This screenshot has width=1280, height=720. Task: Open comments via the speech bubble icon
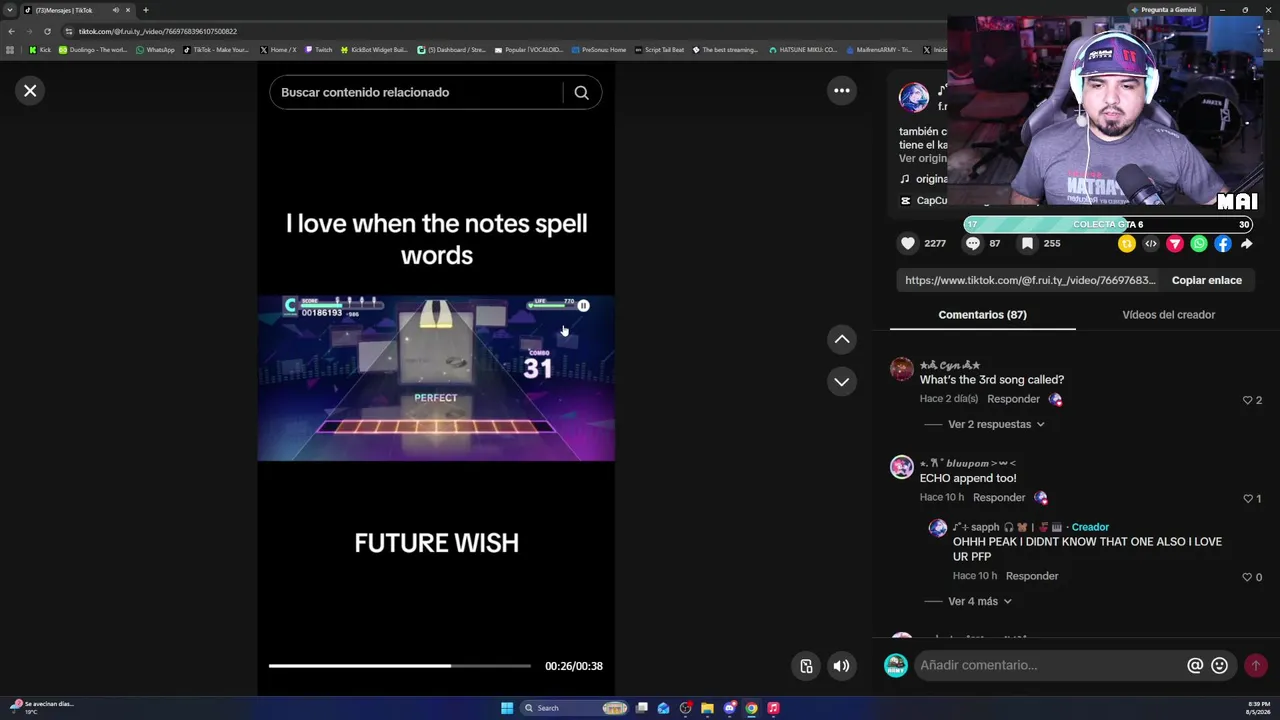[x=973, y=243]
